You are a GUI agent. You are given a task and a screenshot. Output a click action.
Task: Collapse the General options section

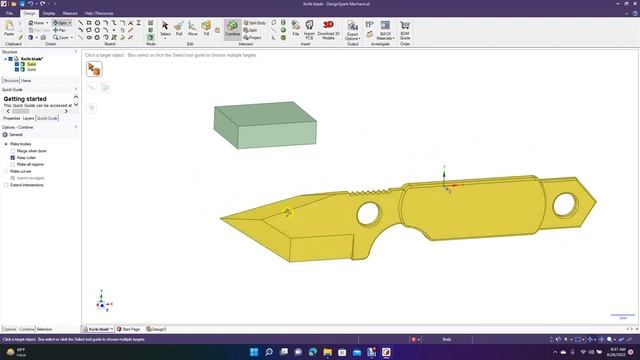click(x=5, y=135)
